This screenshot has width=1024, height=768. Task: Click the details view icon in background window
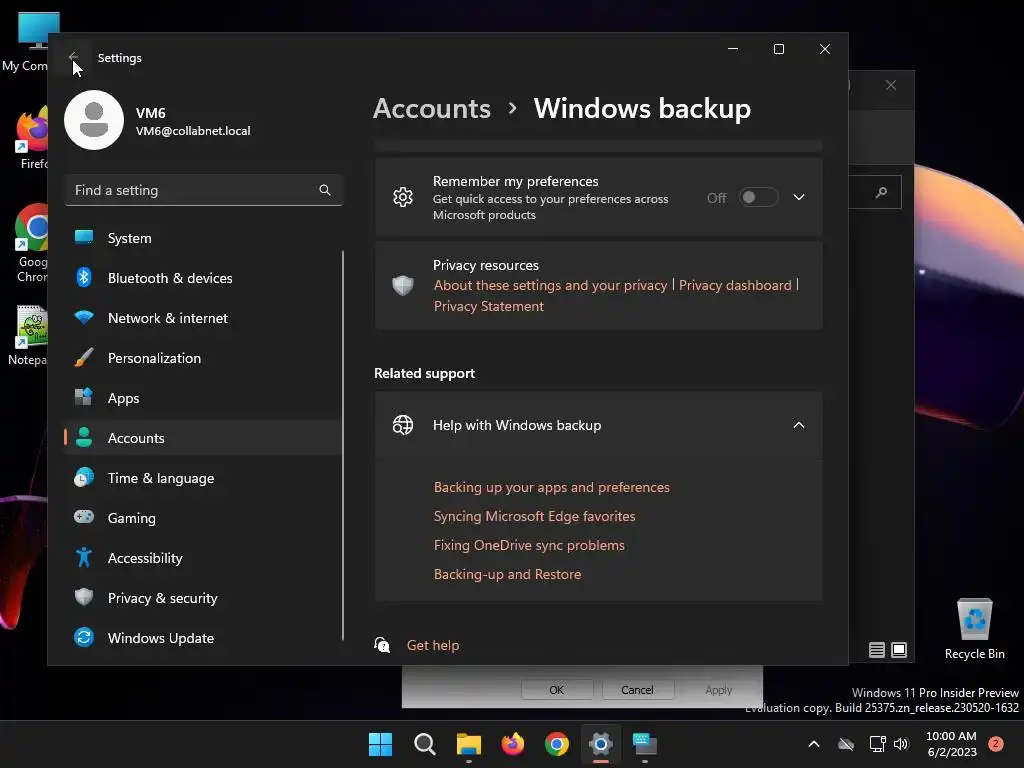[876, 650]
